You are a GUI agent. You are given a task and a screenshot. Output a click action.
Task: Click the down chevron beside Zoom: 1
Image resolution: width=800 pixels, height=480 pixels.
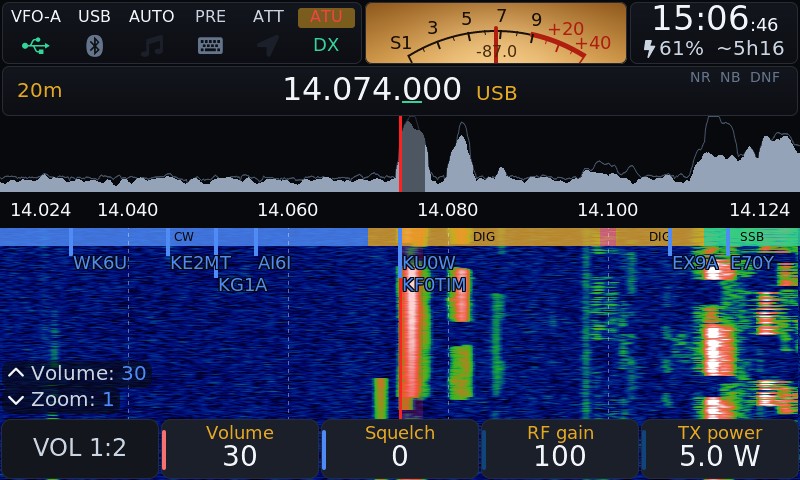tap(16, 400)
